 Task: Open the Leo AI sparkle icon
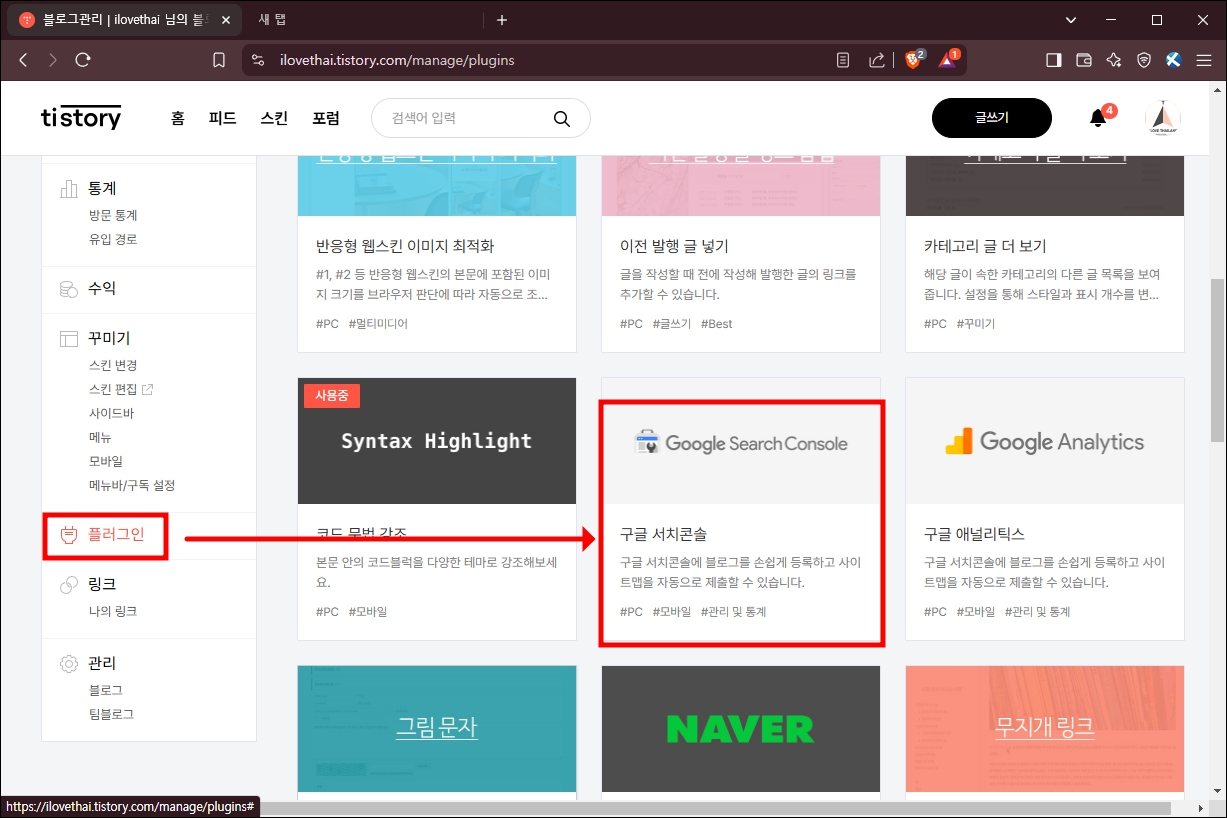pos(1114,60)
